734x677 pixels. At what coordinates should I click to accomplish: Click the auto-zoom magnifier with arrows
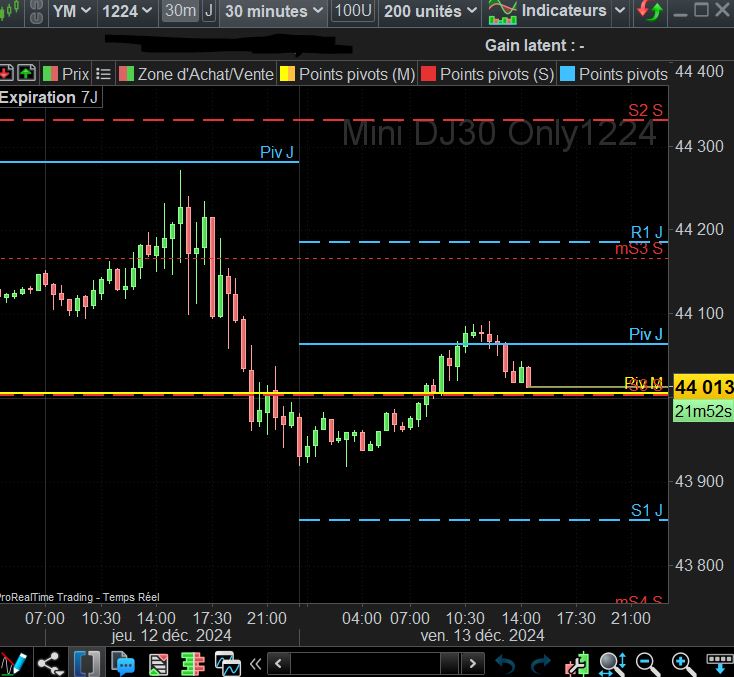613,664
